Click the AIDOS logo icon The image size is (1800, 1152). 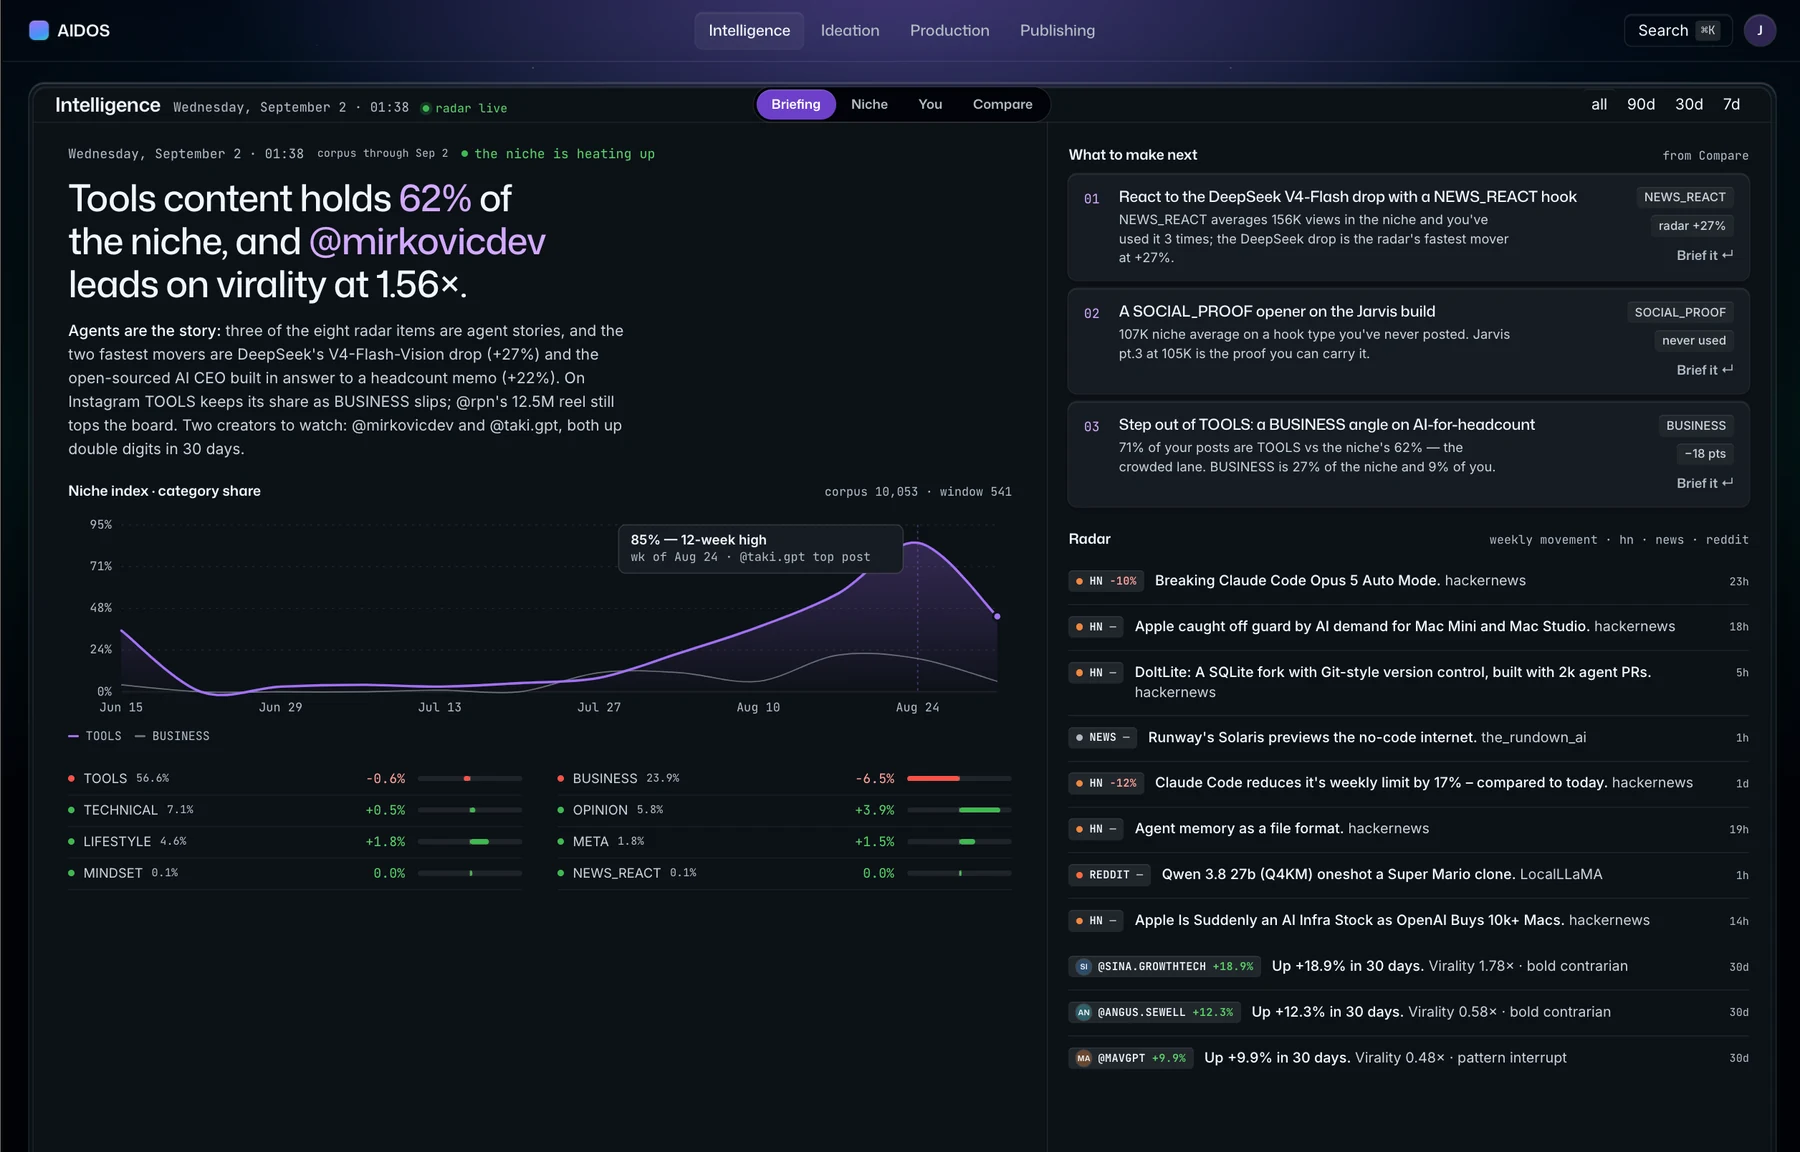39,30
